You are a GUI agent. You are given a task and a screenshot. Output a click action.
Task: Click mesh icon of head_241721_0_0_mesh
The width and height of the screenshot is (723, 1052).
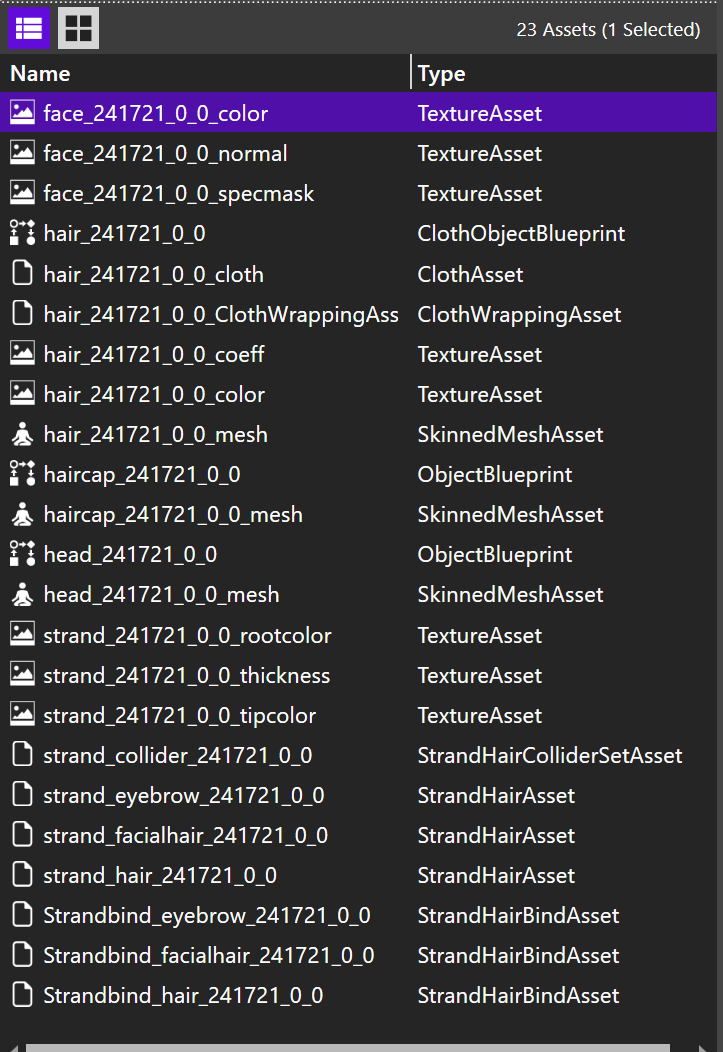[x=22, y=594]
